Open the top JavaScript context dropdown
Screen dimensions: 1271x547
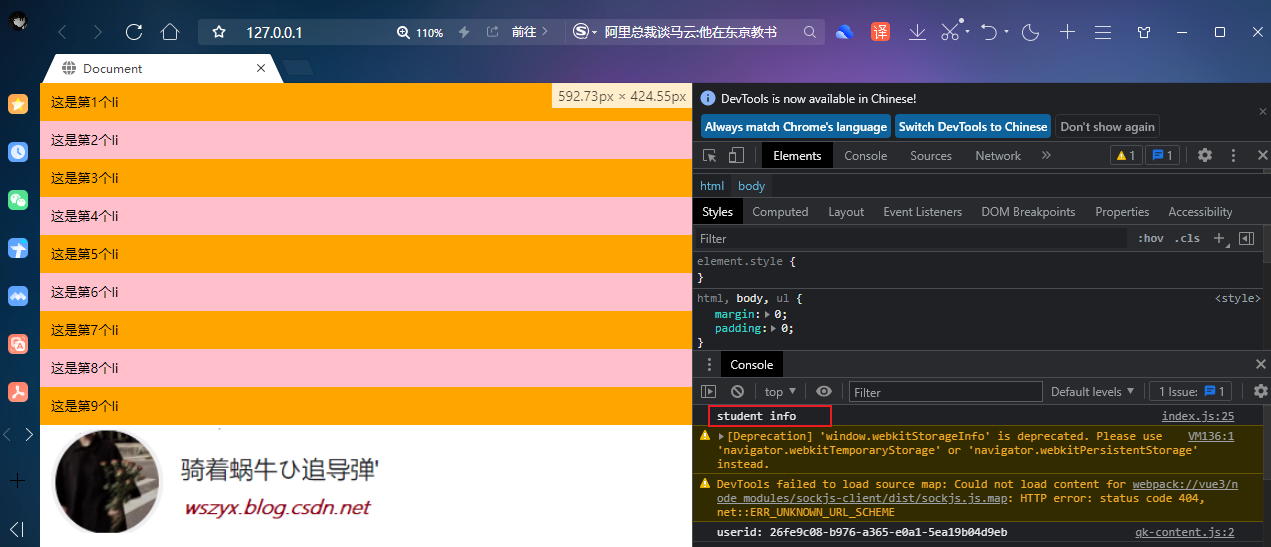[780, 392]
